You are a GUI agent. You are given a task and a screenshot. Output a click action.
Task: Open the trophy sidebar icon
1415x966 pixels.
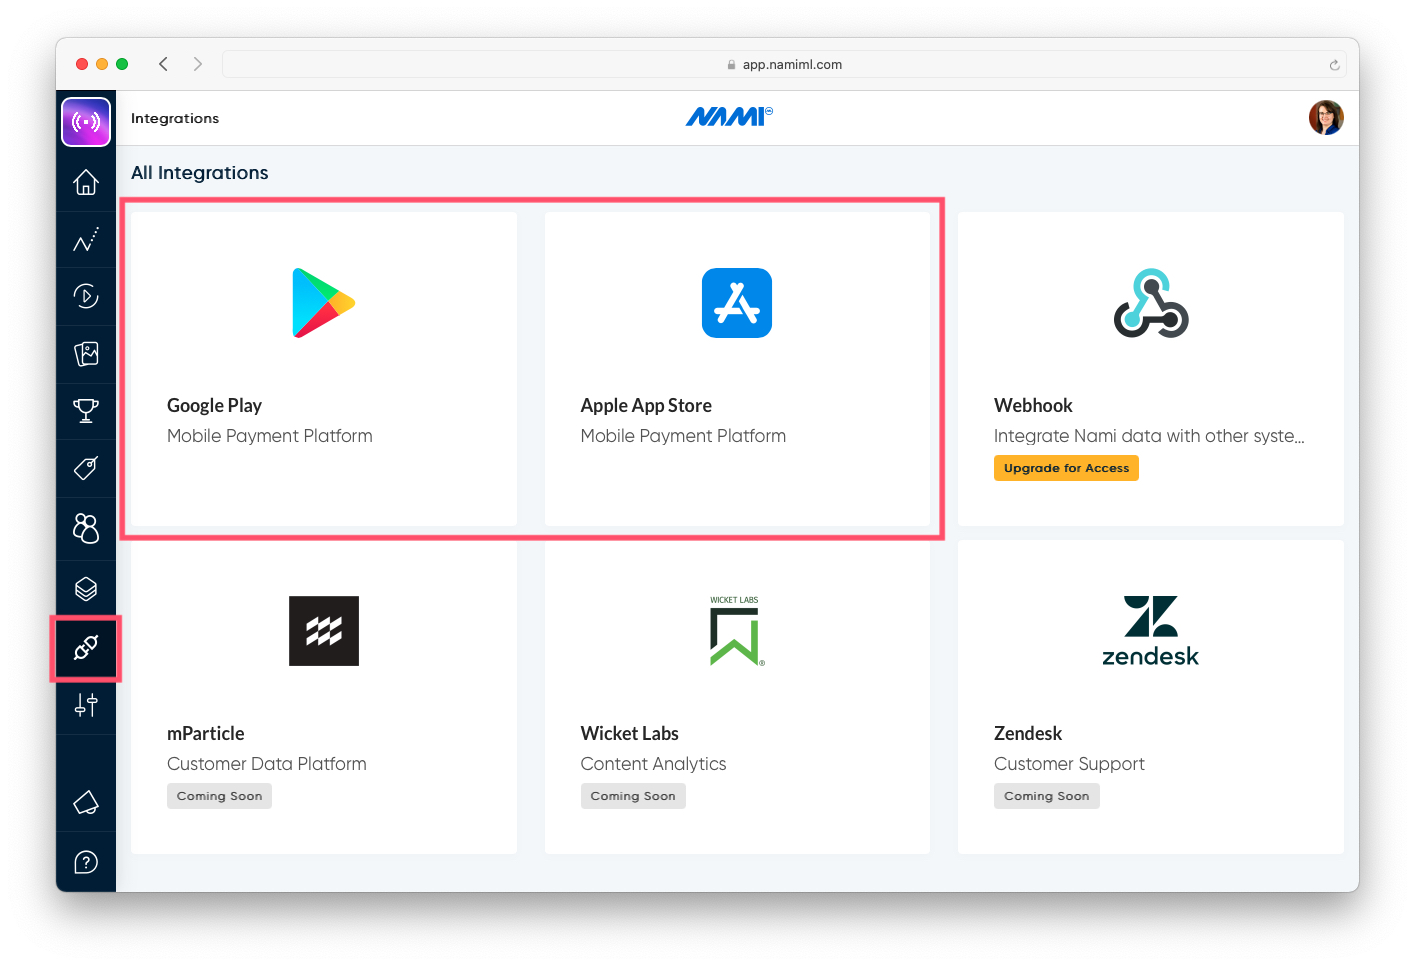tap(86, 411)
